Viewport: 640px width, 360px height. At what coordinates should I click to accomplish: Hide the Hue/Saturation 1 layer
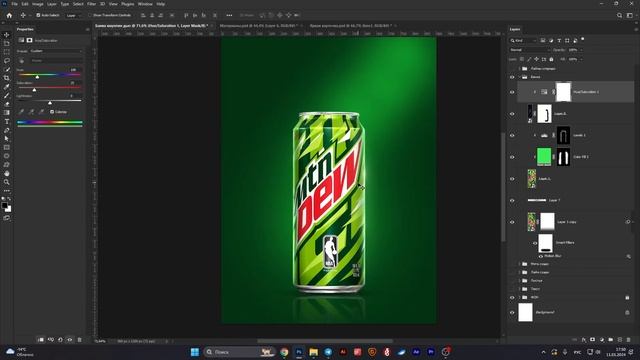(512, 92)
